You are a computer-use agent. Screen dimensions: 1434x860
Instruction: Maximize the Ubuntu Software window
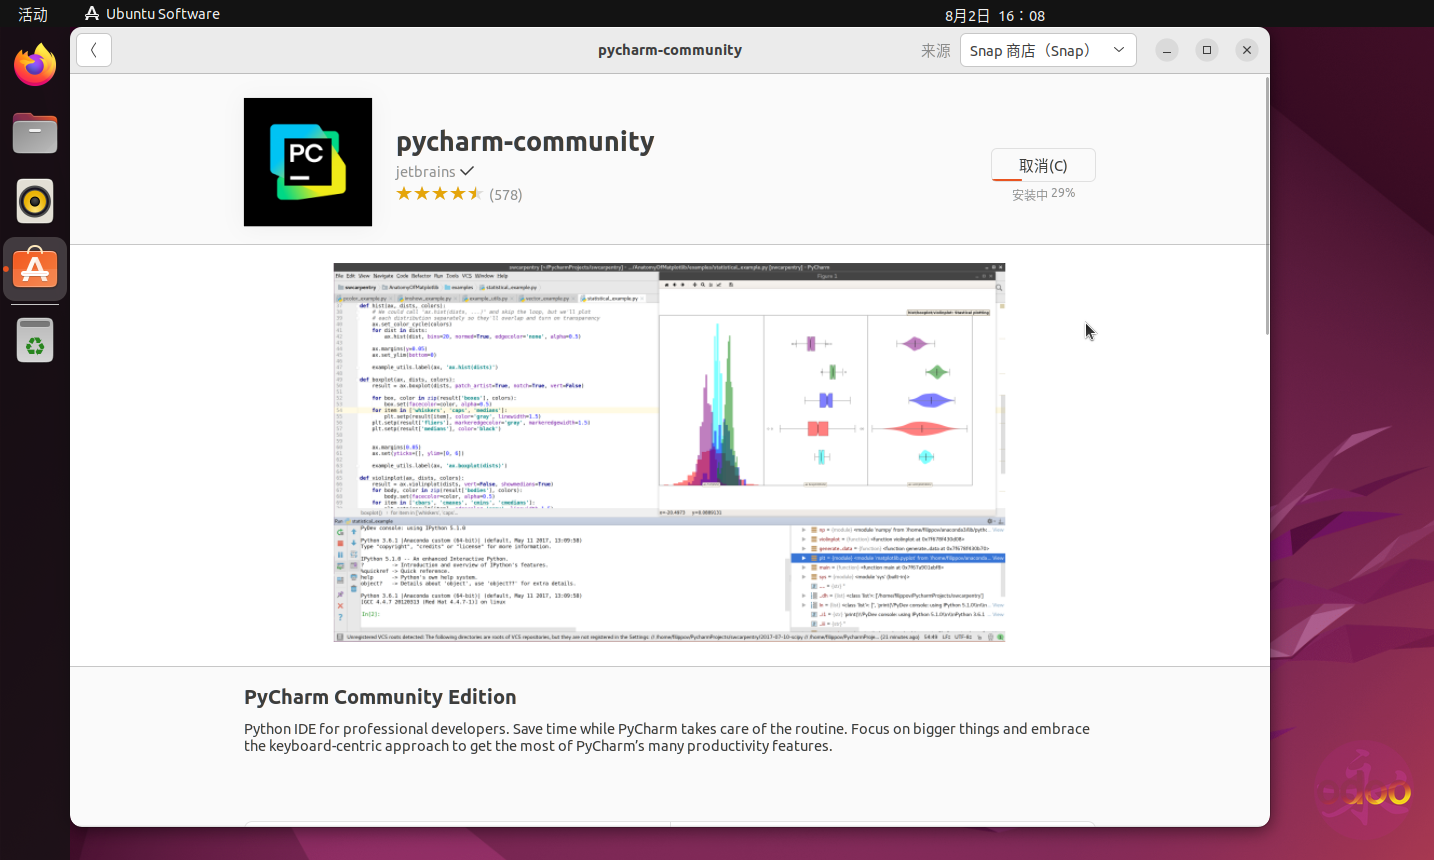pos(1207,50)
